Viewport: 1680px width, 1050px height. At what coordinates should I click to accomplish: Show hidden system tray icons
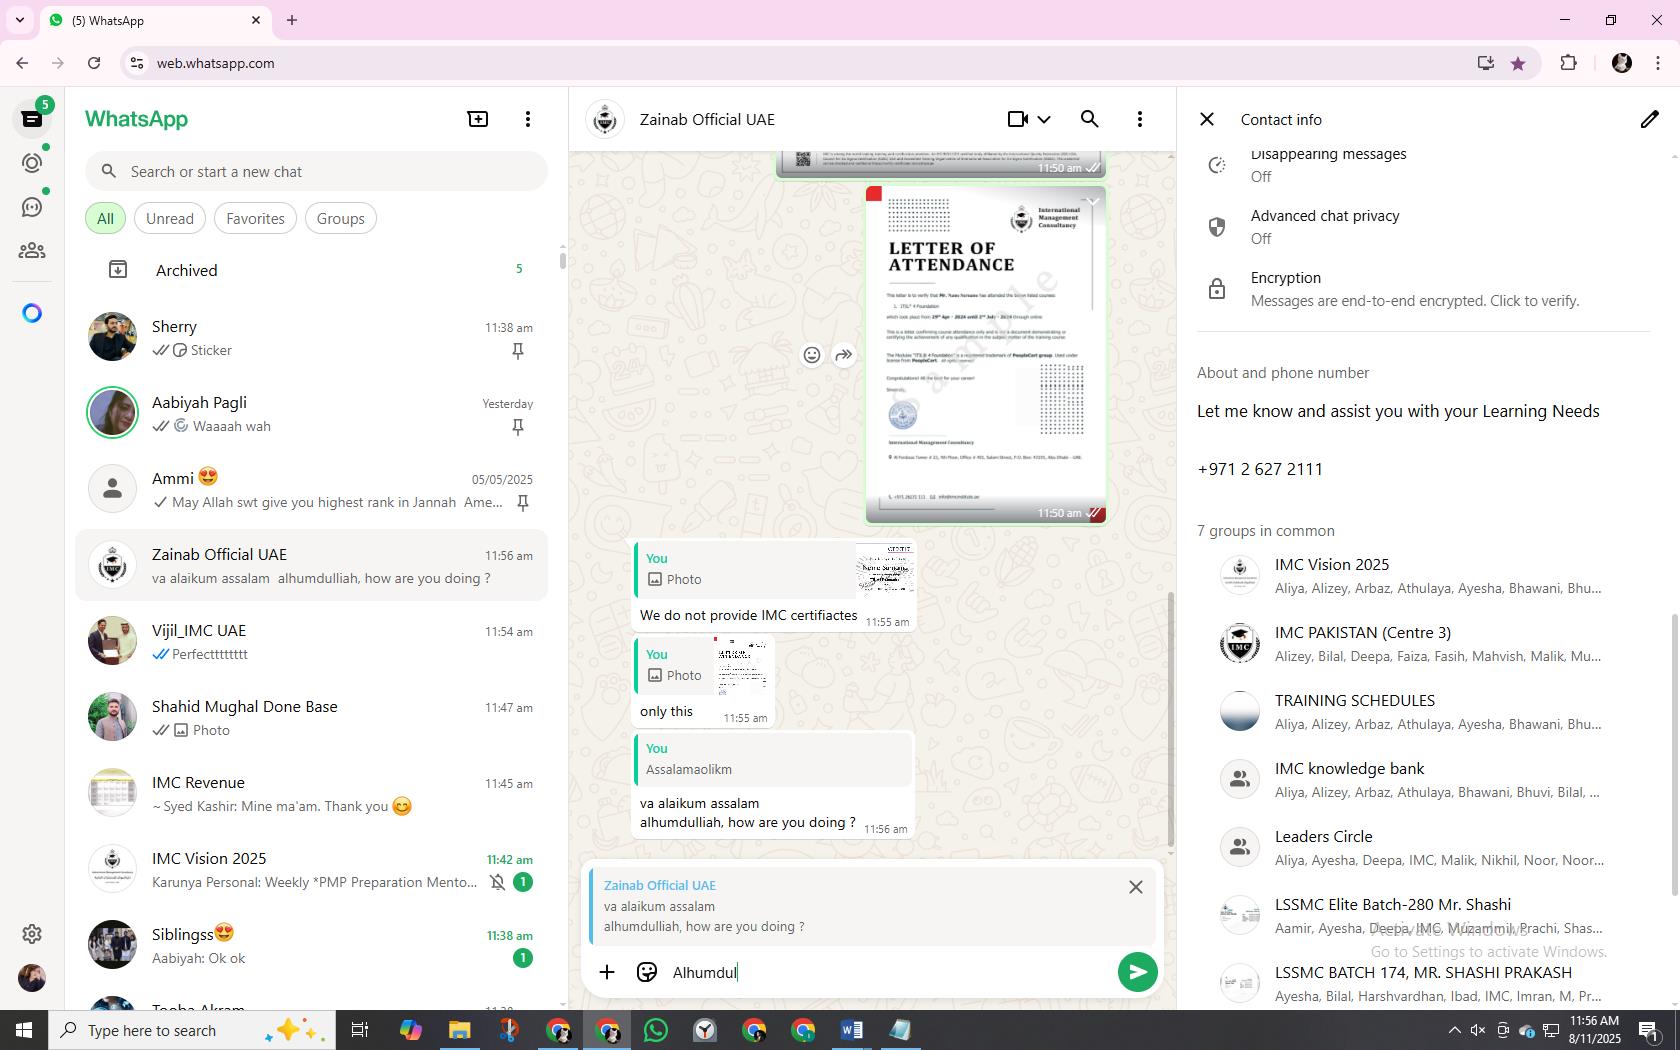[x=1454, y=1030]
